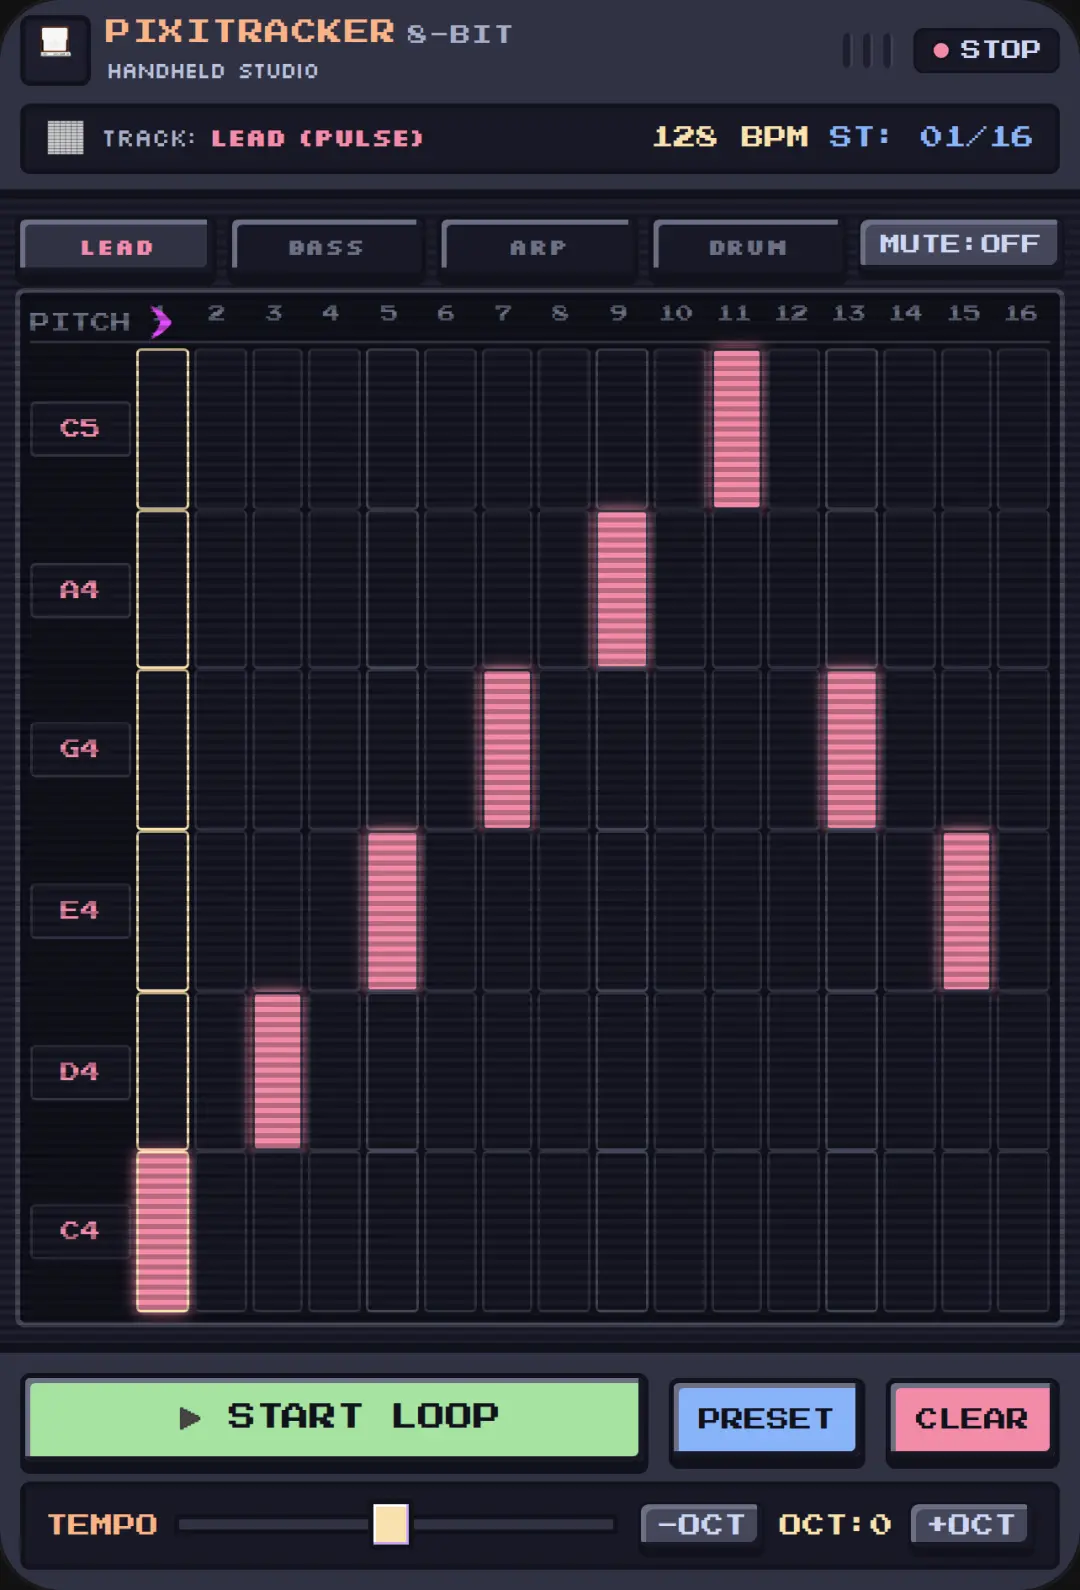1080x1590 pixels.
Task: Raise the octave with +OCT button
Action: pyautogui.click(x=970, y=1524)
